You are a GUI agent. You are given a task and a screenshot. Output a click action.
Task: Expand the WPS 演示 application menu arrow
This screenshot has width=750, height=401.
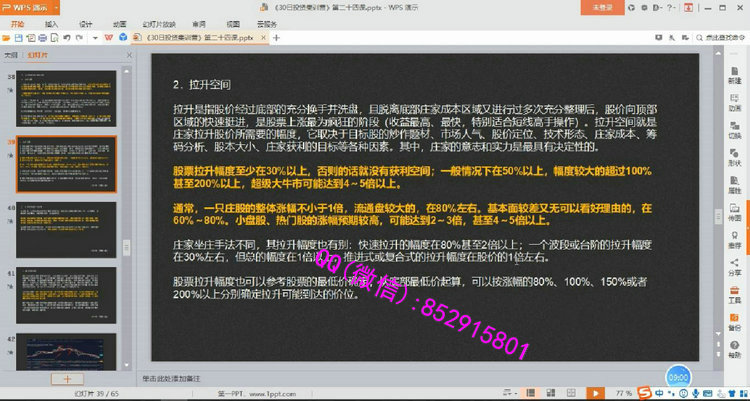[x=56, y=8]
